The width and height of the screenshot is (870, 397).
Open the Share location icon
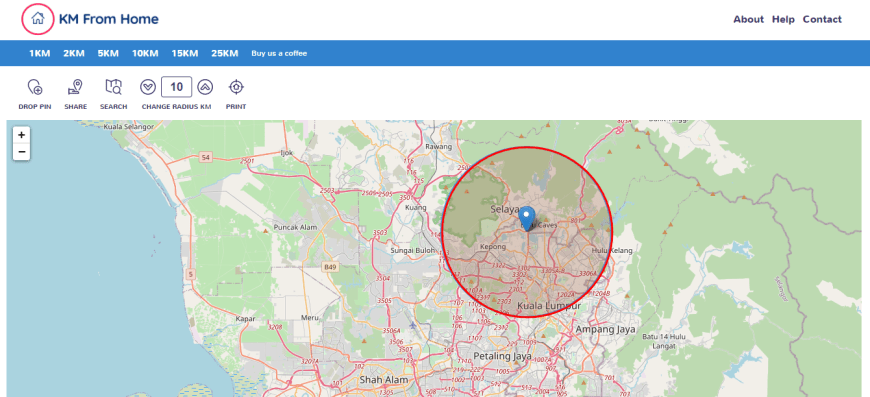click(75, 87)
